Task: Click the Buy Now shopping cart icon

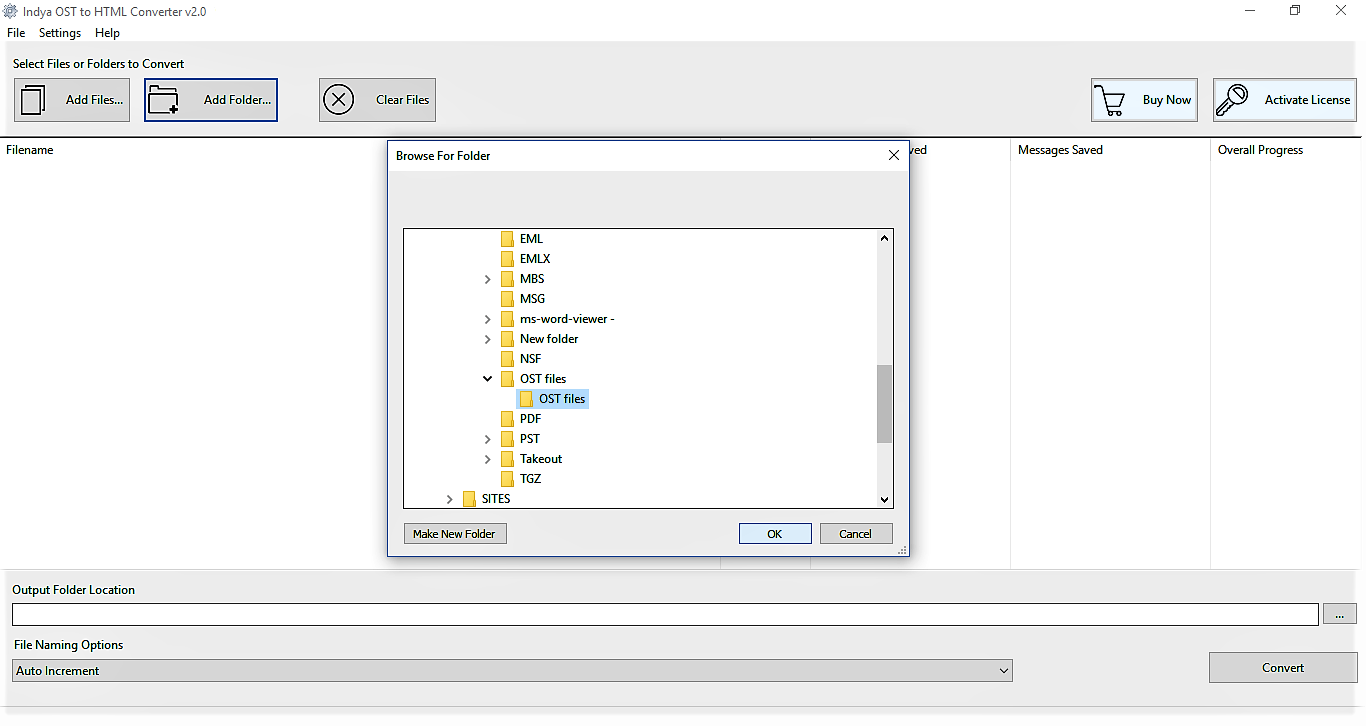Action: pyautogui.click(x=1109, y=100)
